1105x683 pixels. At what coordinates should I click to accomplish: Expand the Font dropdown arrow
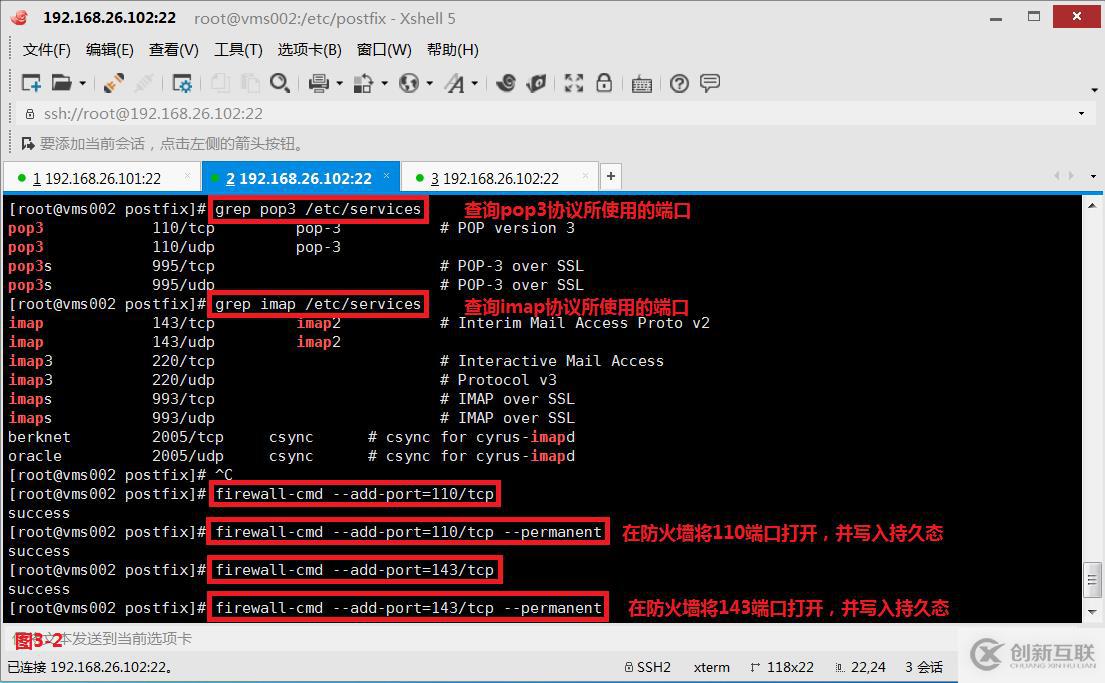tap(475, 84)
